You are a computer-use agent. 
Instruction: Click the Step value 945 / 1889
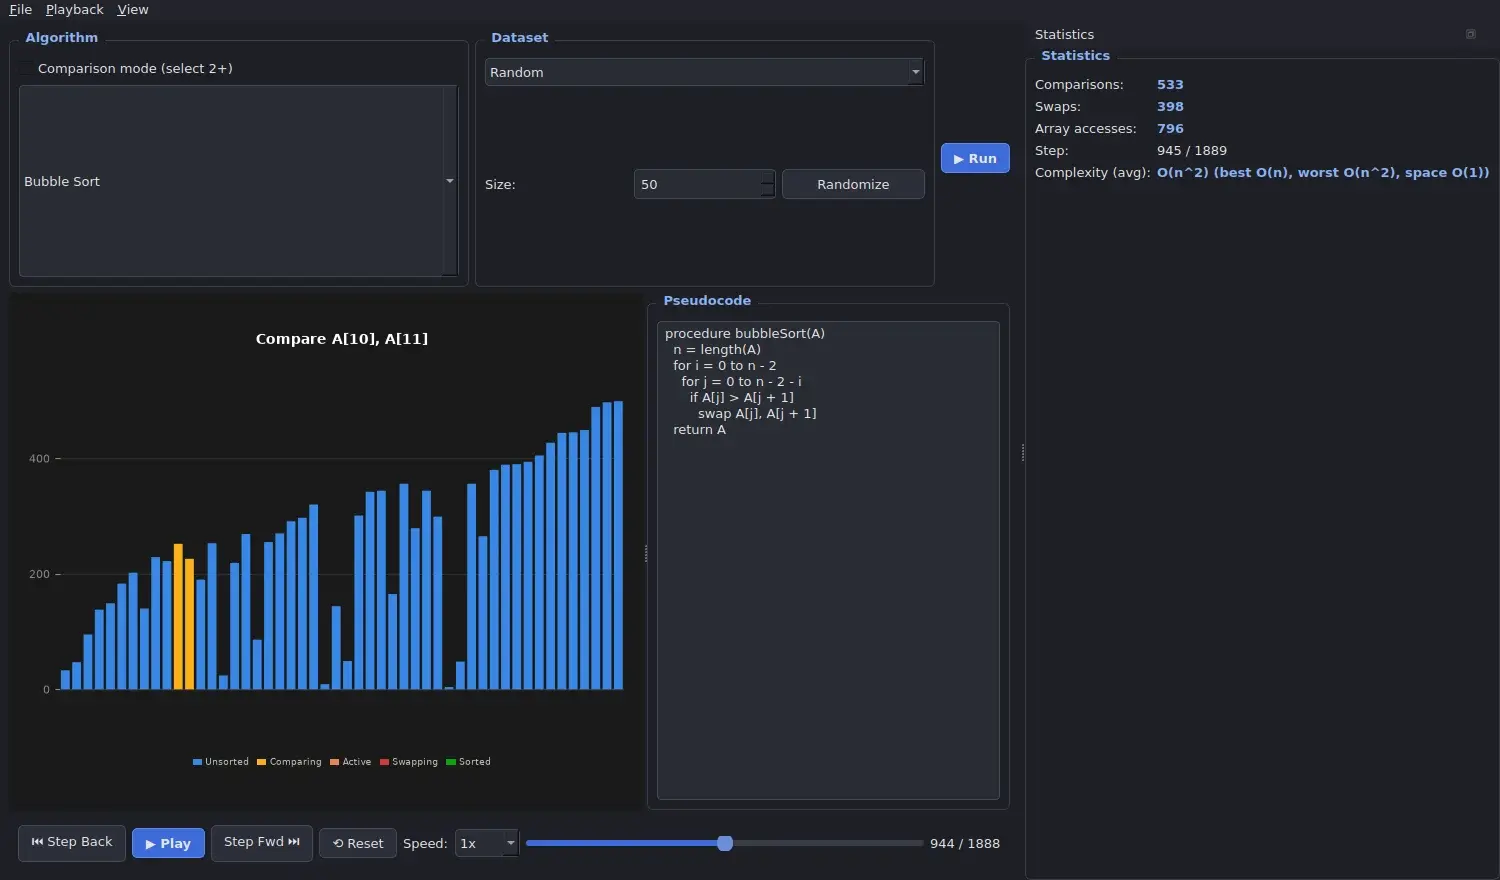pyautogui.click(x=1192, y=150)
